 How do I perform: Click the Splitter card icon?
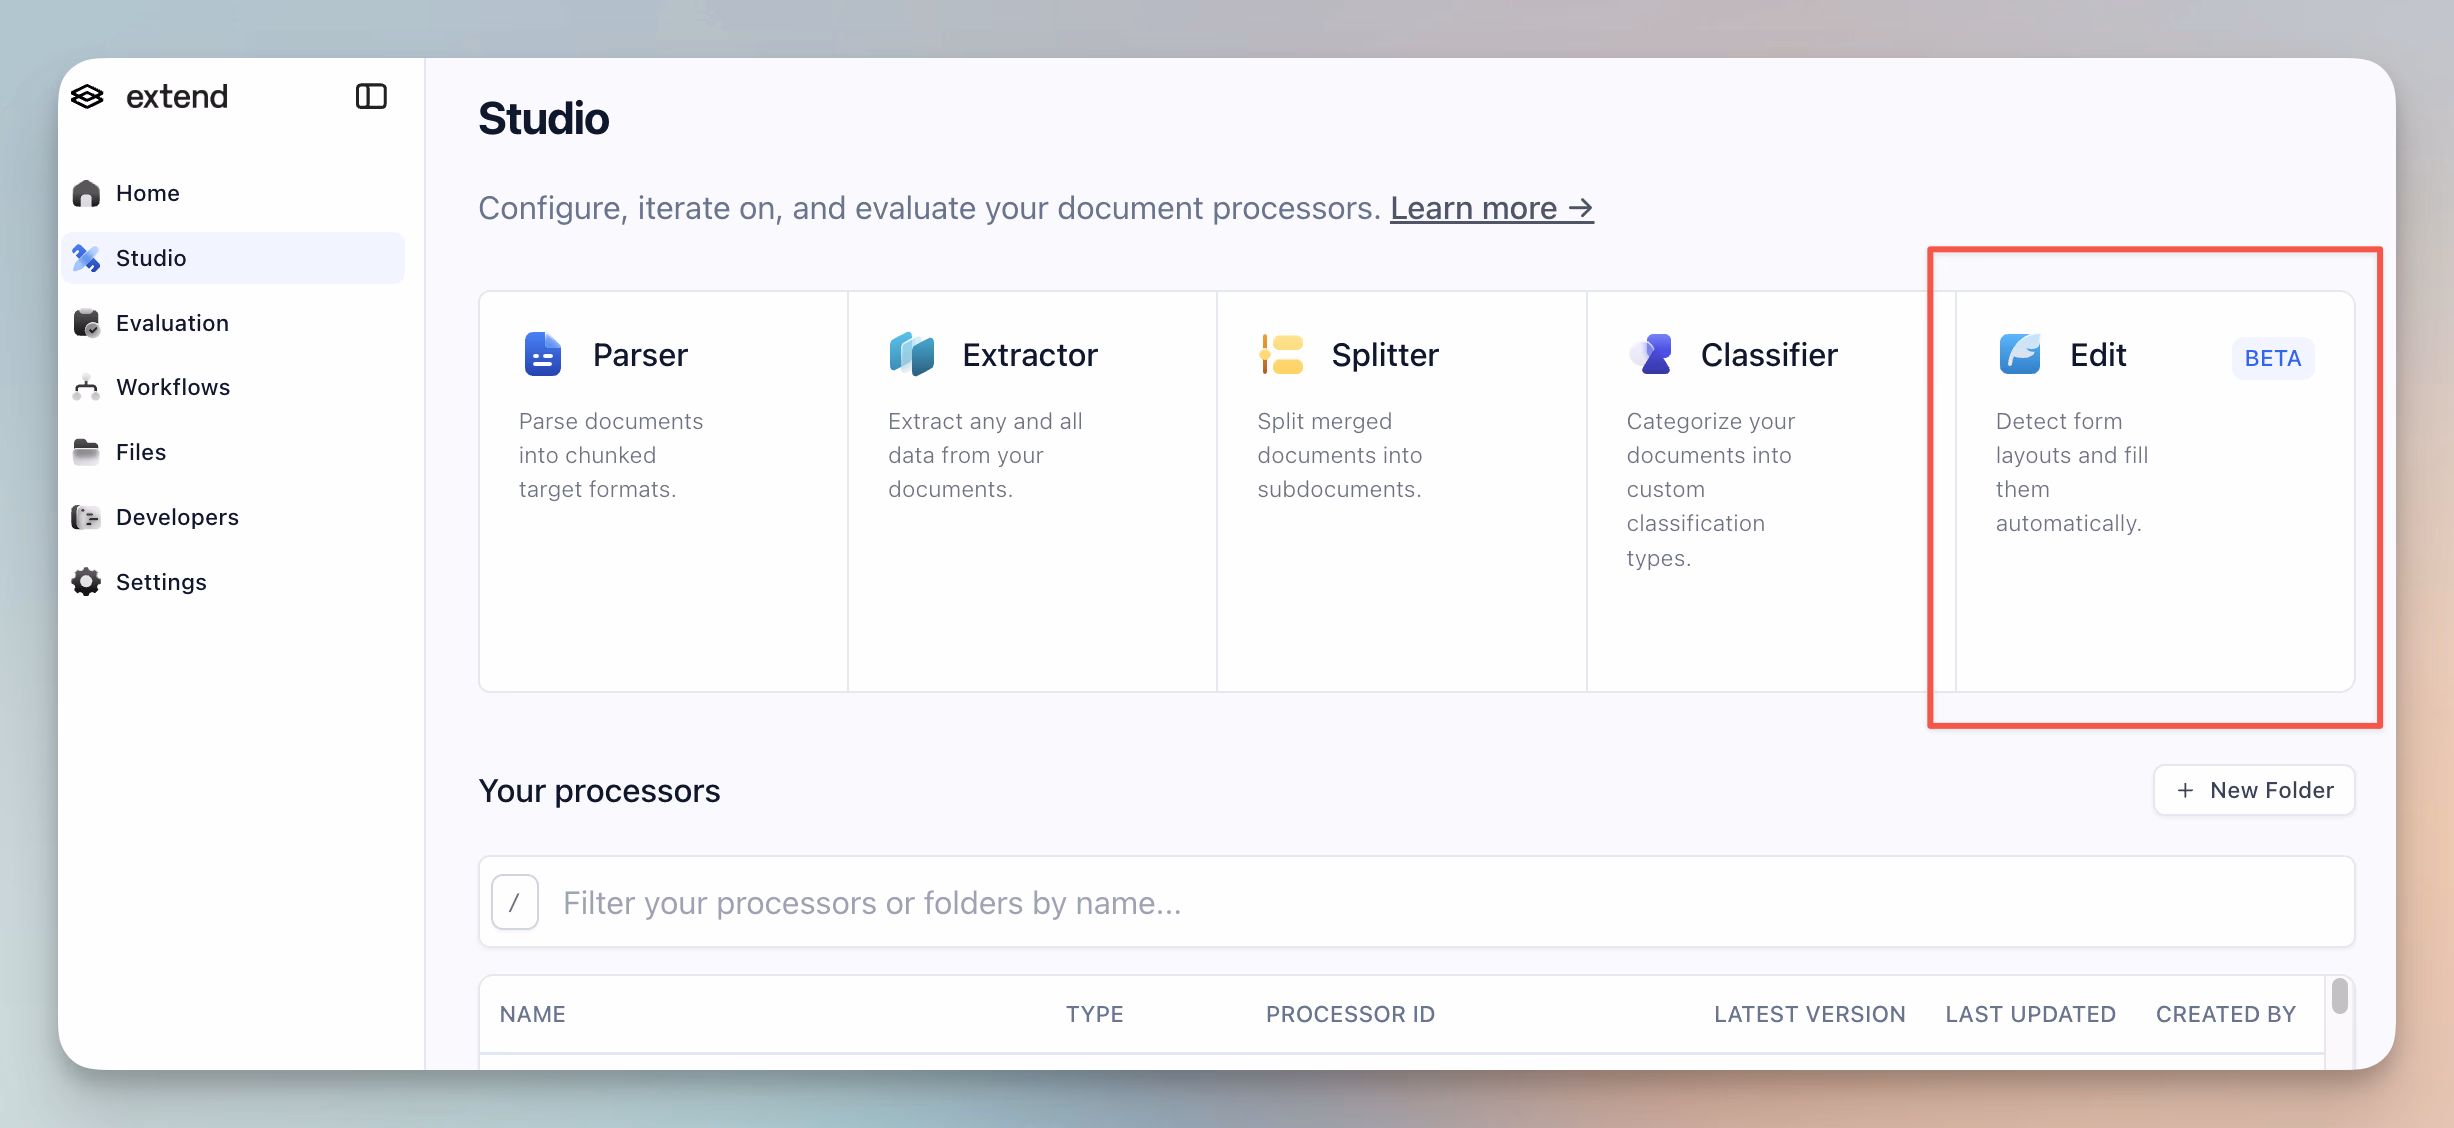[1281, 354]
